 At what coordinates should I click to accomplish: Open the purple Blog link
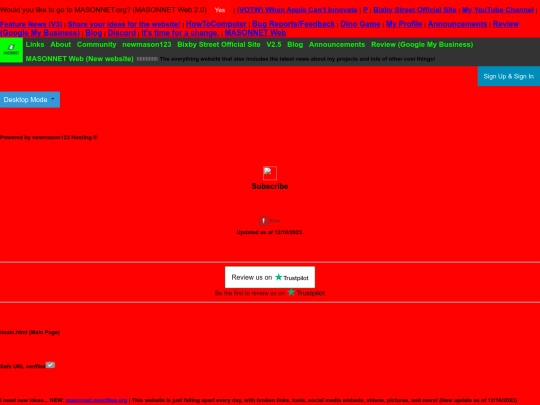pyautogui.click(x=94, y=33)
